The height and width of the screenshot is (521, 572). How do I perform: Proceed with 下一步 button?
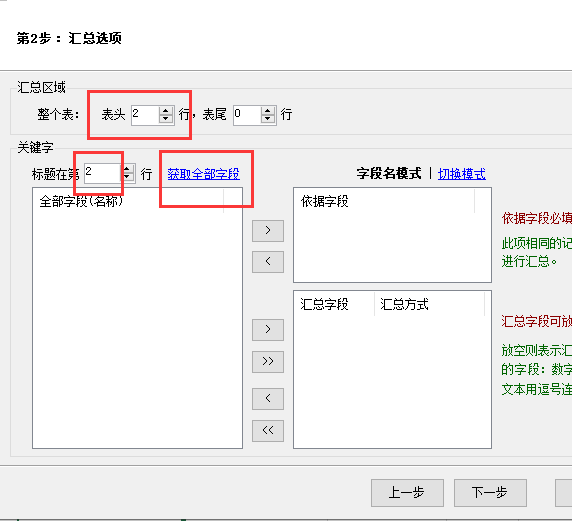pos(490,493)
